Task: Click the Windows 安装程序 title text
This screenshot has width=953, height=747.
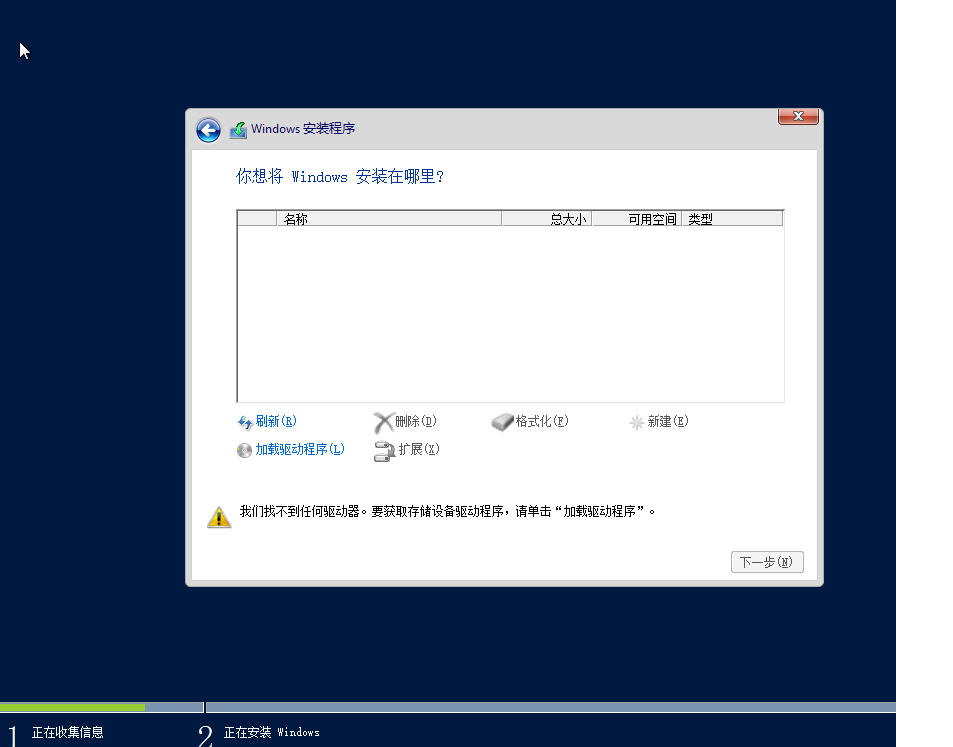Action: click(303, 129)
